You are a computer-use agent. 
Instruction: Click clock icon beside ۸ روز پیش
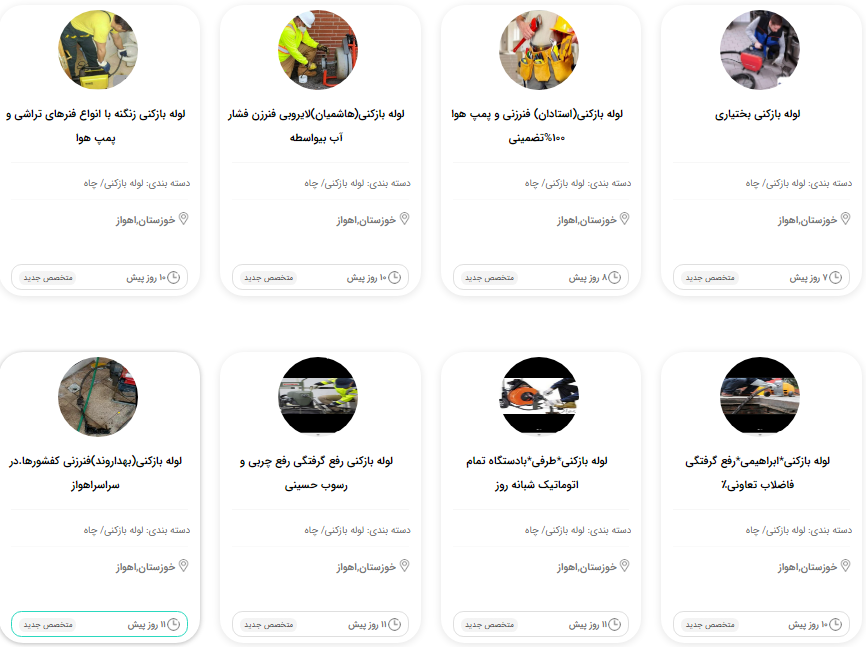point(614,277)
